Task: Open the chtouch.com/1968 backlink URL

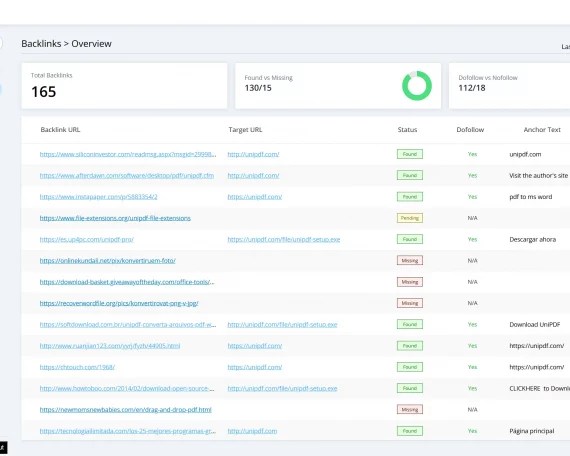Action: [77, 367]
